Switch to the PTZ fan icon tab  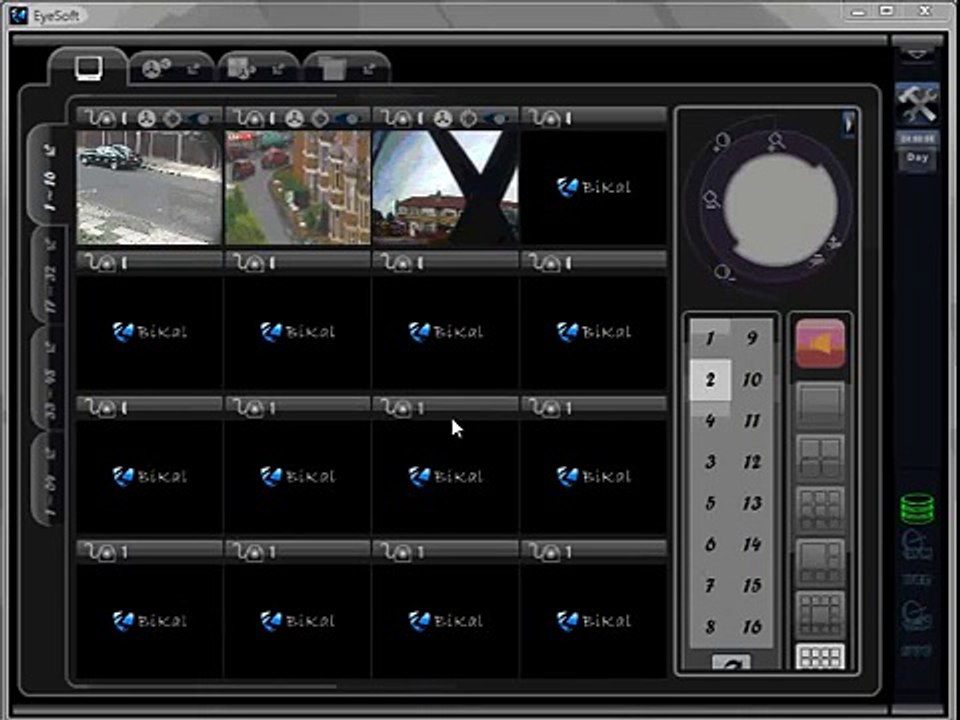pos(156,69)
